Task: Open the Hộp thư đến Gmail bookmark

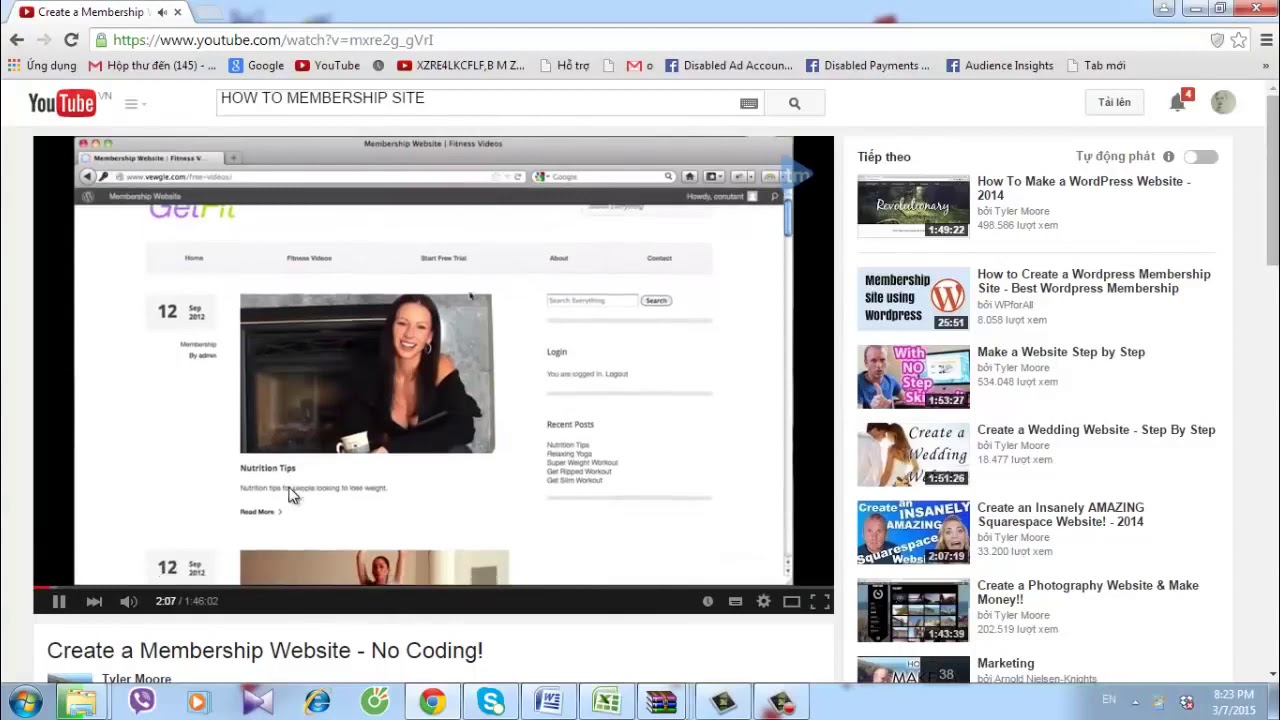Action: coord(152,66)
